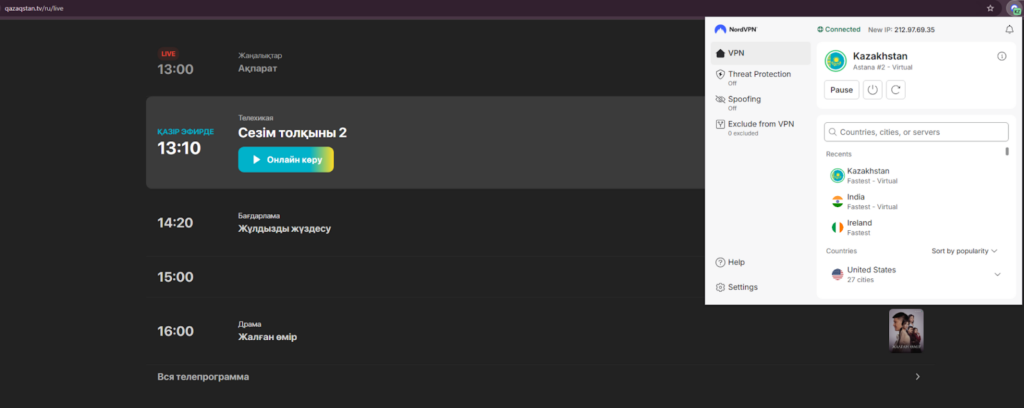1024x408 pixels.
Task: Open NordVPN notifications bell
Action: pos(1009,29)
